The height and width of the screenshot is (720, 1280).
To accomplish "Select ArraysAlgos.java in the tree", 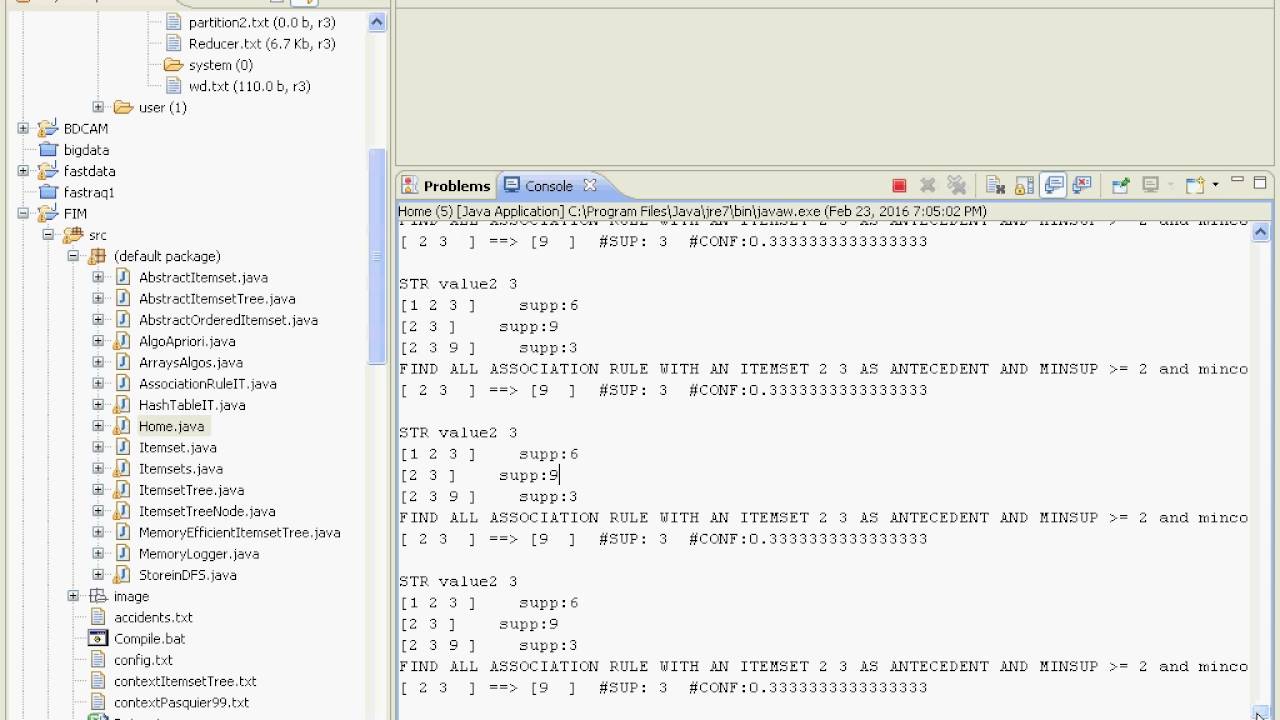I will tap(191, 363).
